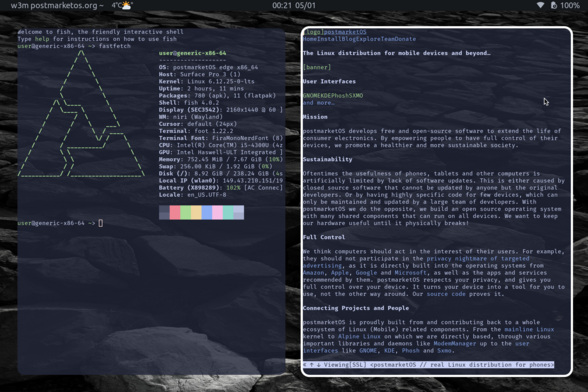
Task: Click the w3m status line title text
Action: click(x=462, y=365)
